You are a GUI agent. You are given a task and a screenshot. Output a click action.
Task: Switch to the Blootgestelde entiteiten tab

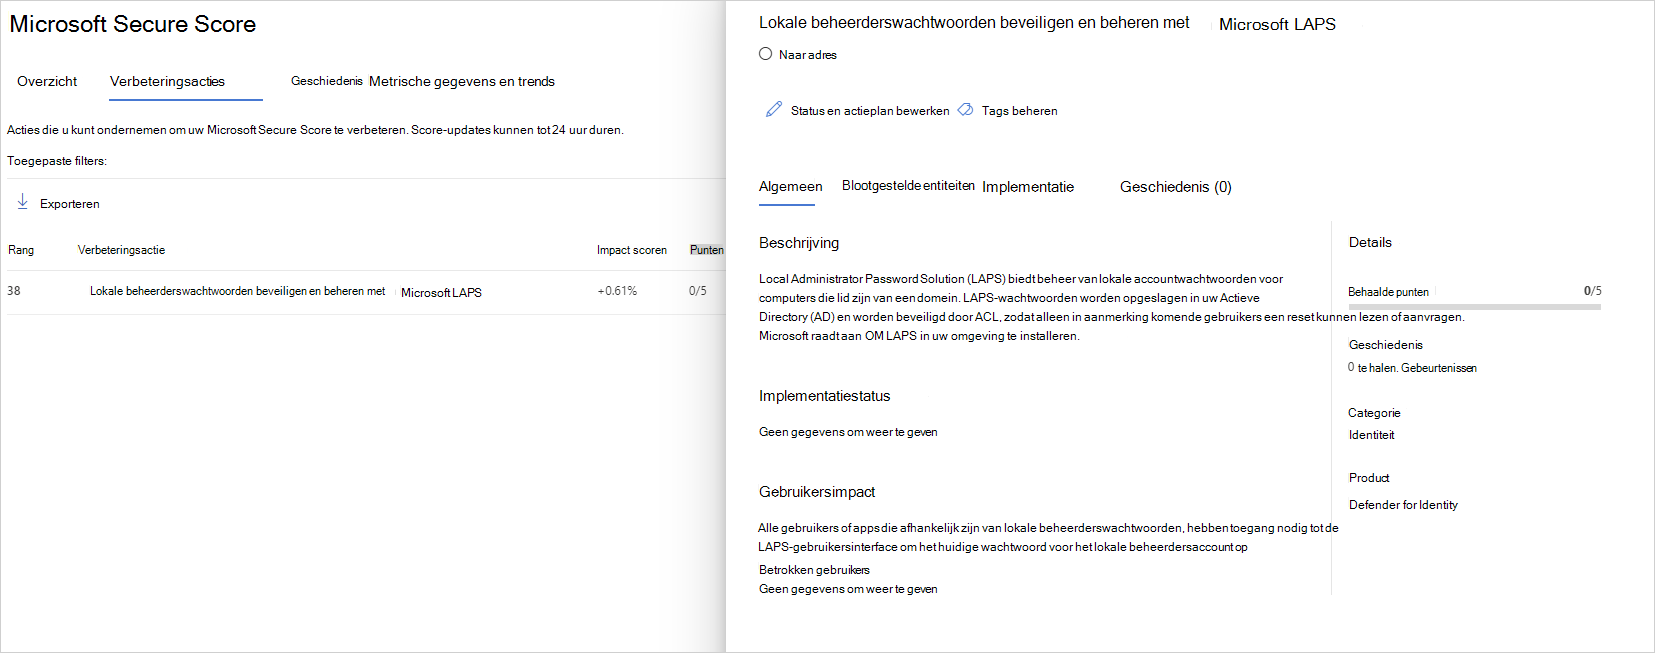tap(908, 185)
